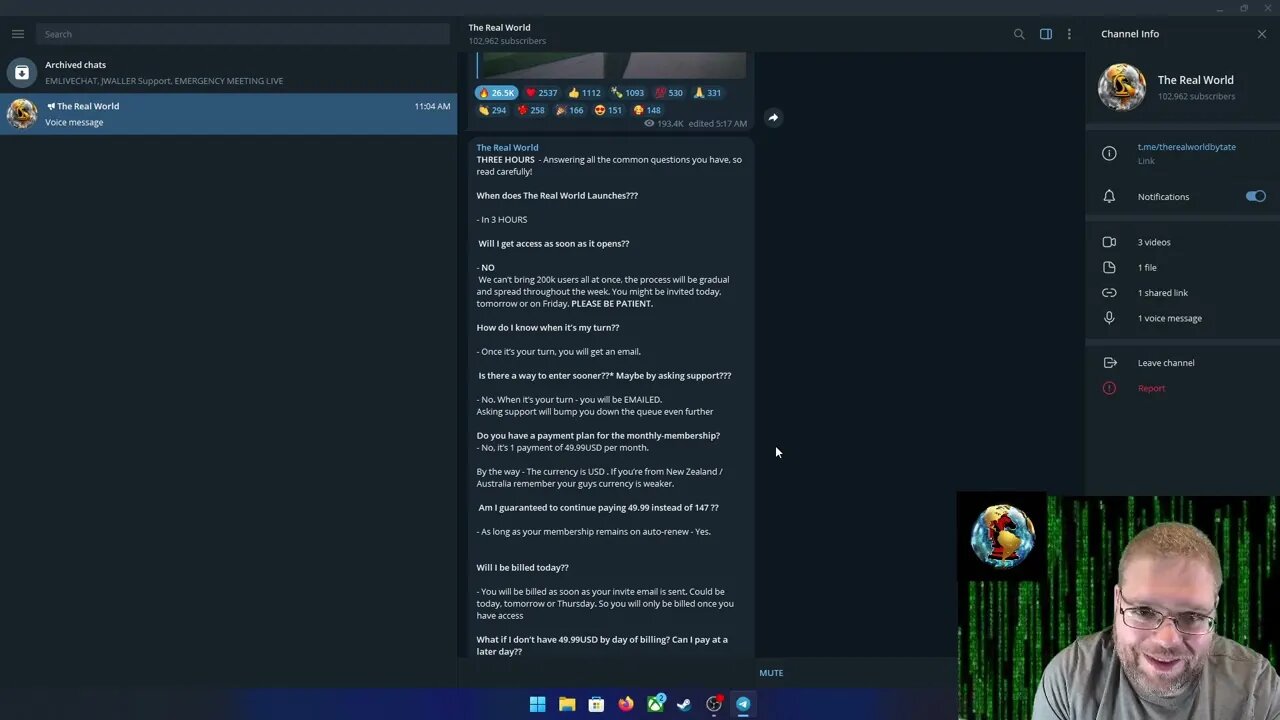
Task: Click the Search chats field
Action: pyautogui.click(x=243, y=34)
